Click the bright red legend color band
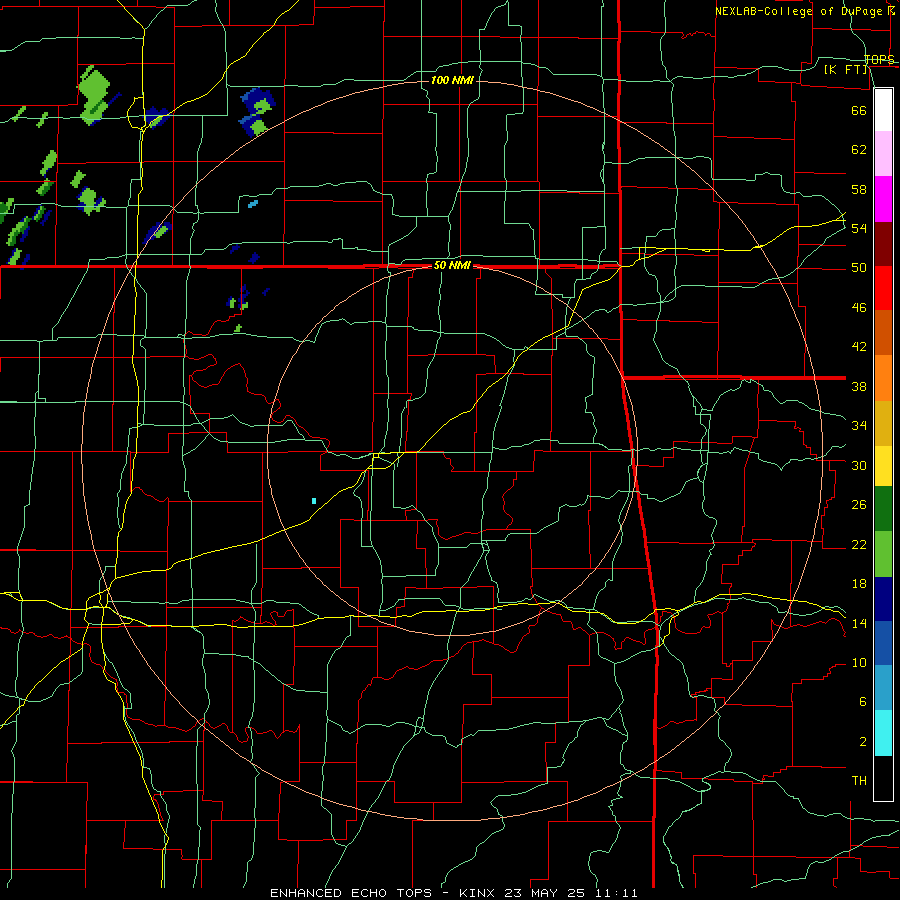This screenshot has height=900, width=900. [883, 289]
